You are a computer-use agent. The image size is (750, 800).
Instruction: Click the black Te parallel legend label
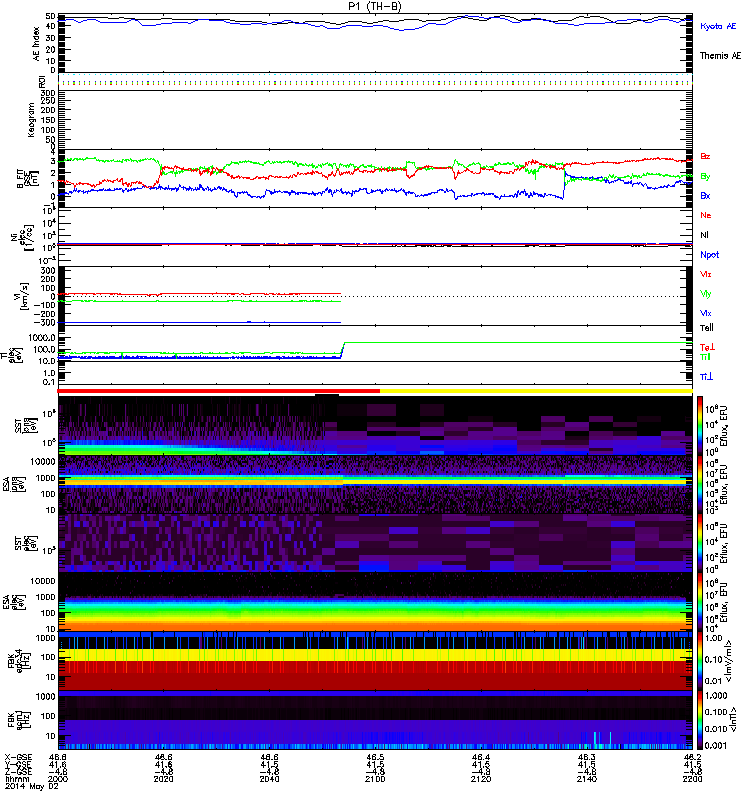click(707, 328)
